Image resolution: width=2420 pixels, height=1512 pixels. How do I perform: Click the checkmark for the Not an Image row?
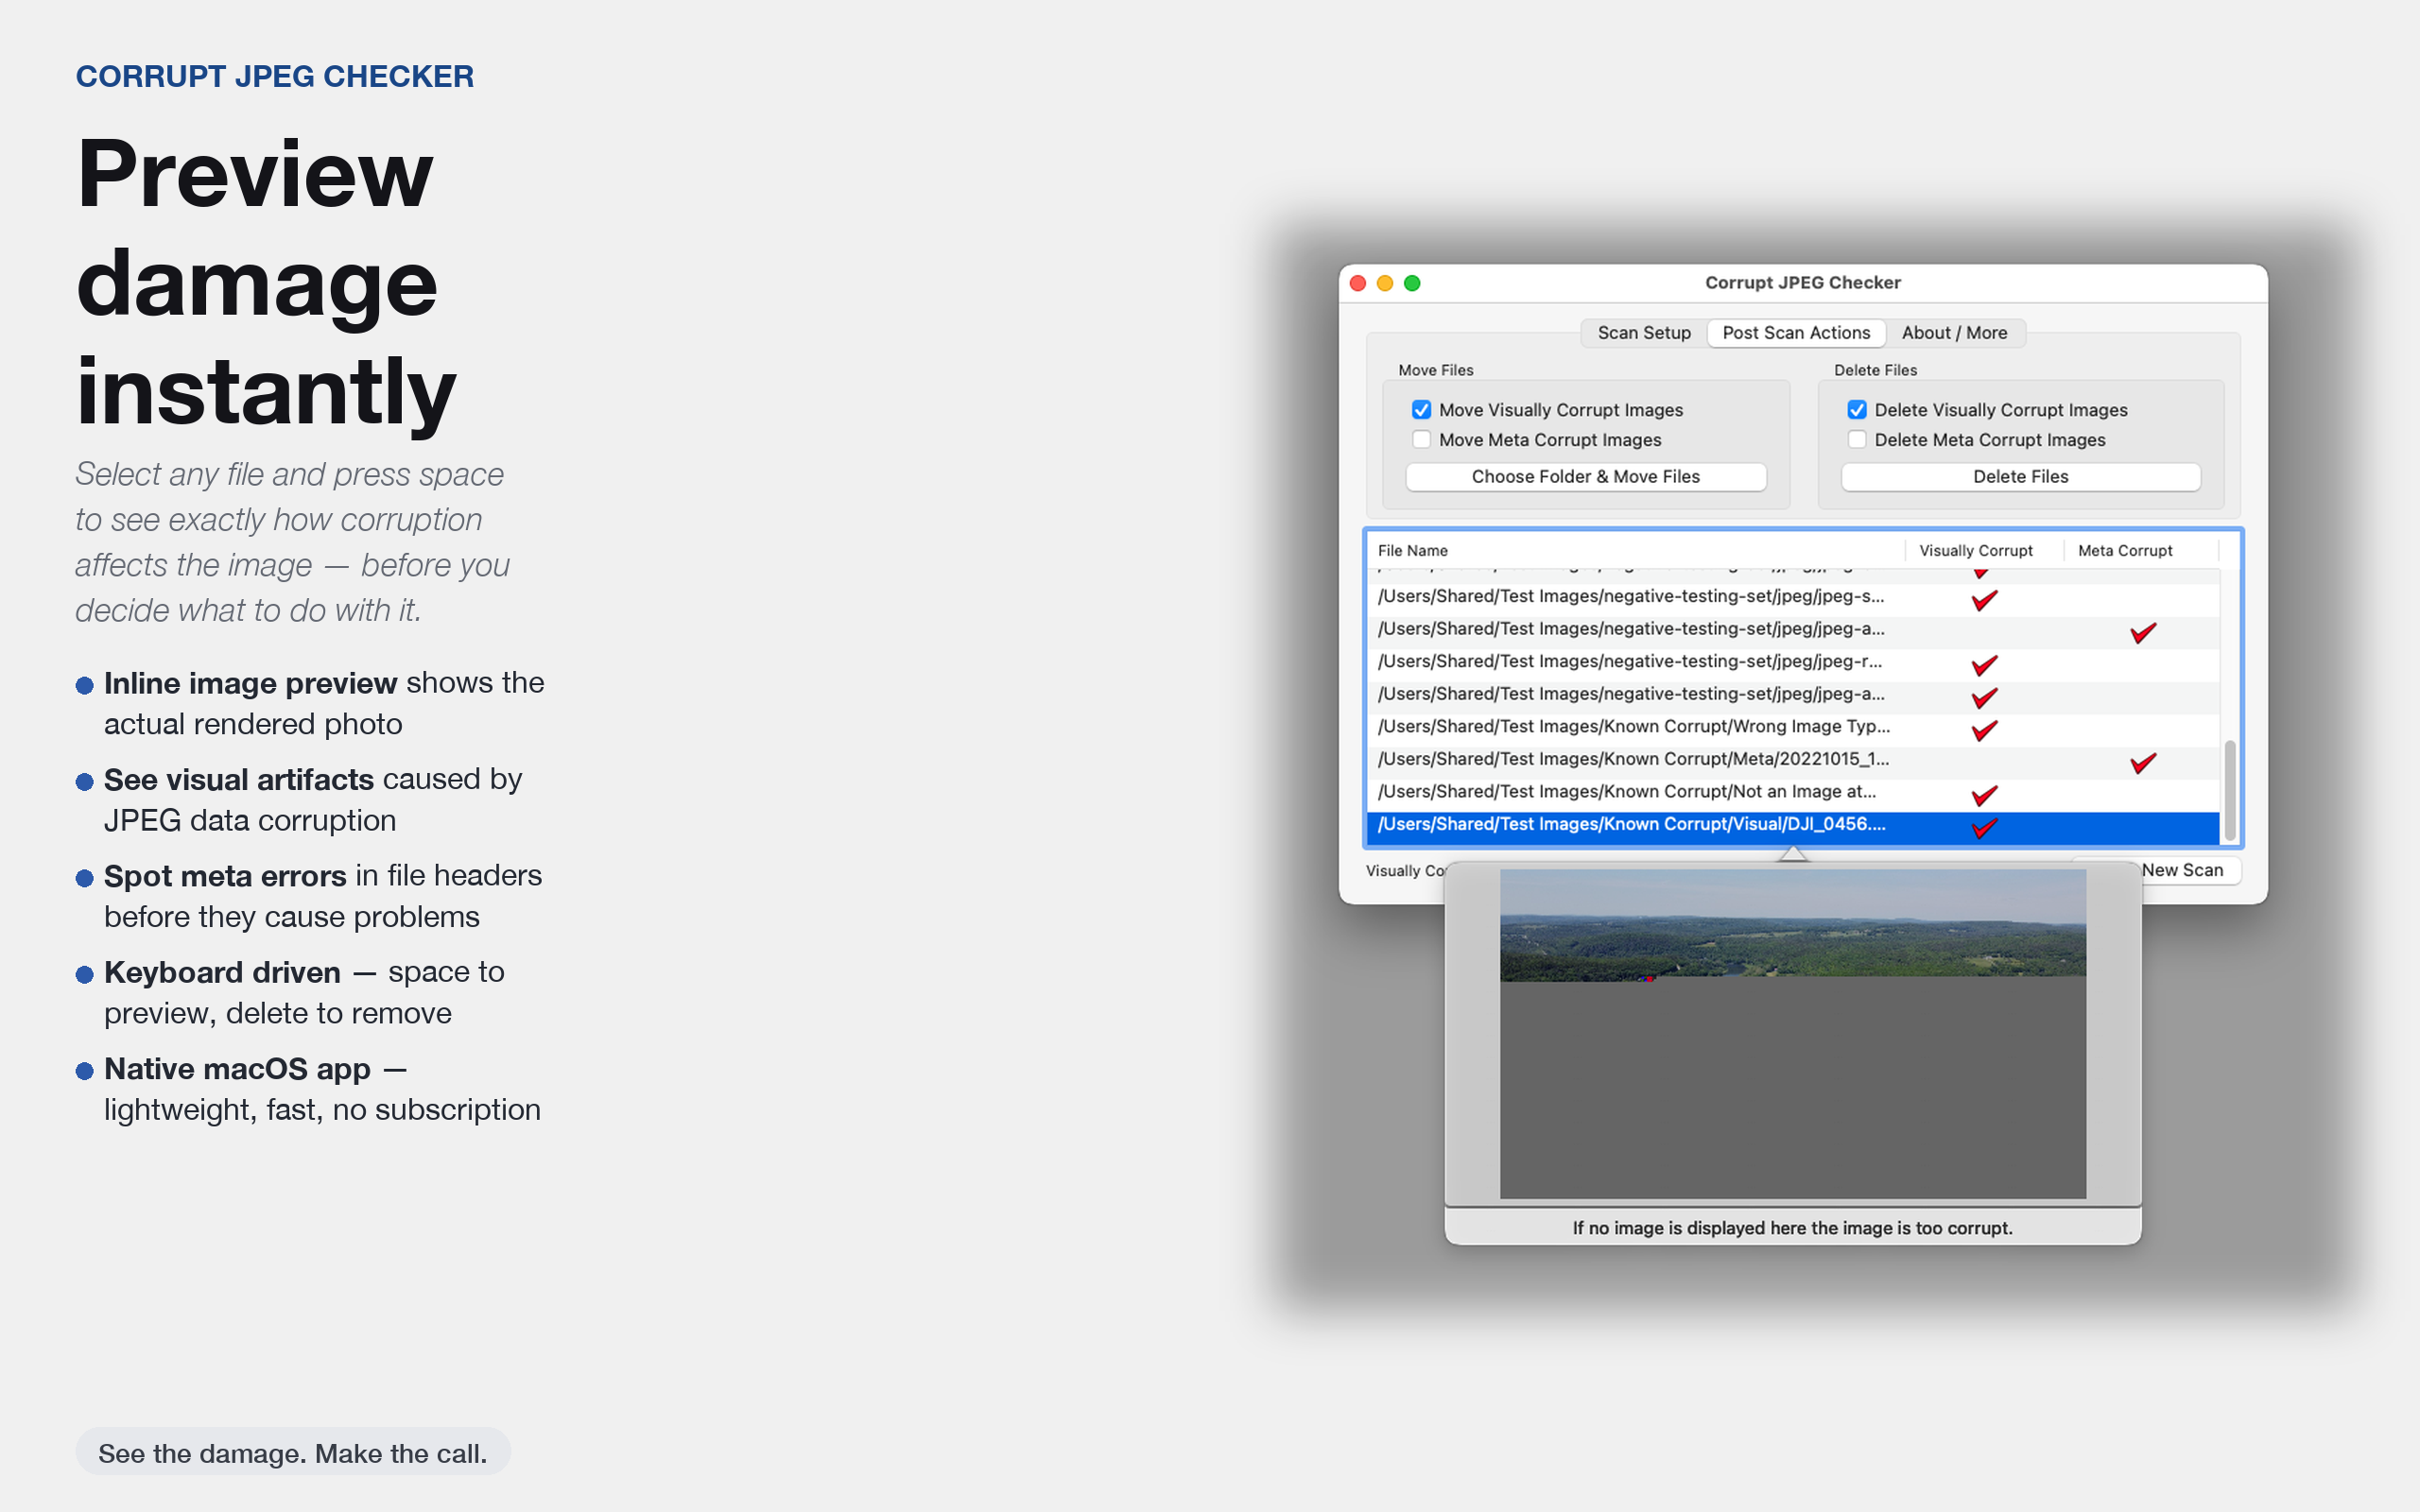(x=1984, y=795)
